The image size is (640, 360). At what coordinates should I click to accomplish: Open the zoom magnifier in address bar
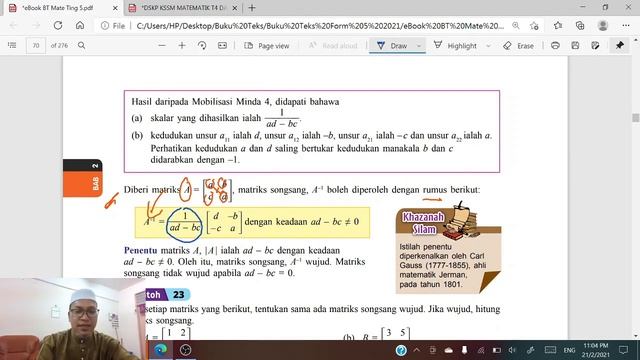coord(516,26)
